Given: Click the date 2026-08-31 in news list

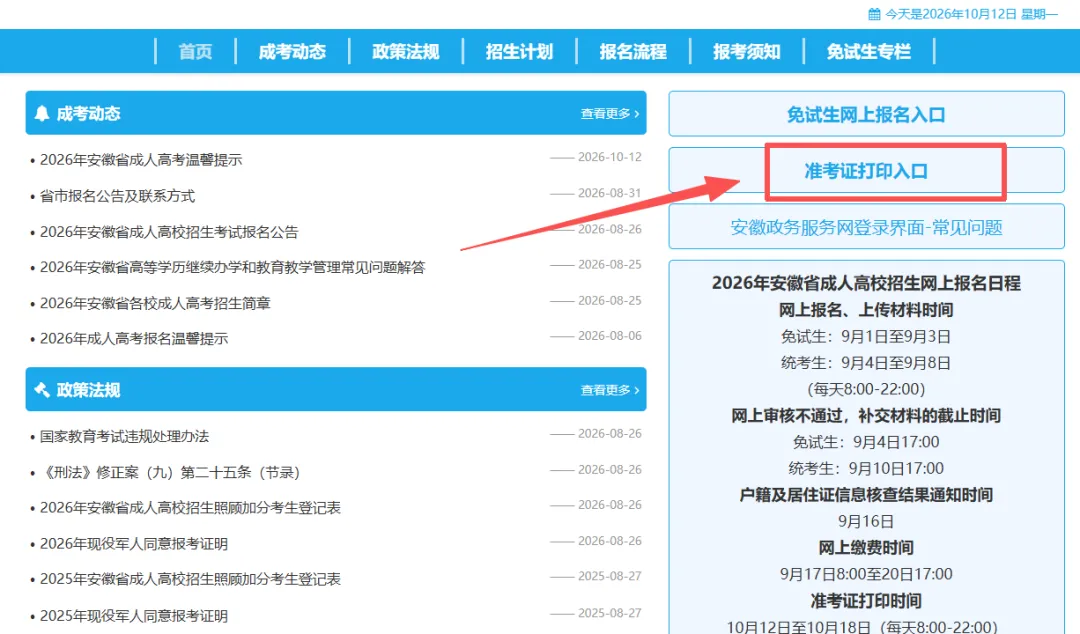Looking at the screenshot, I should tap(610, 193).
